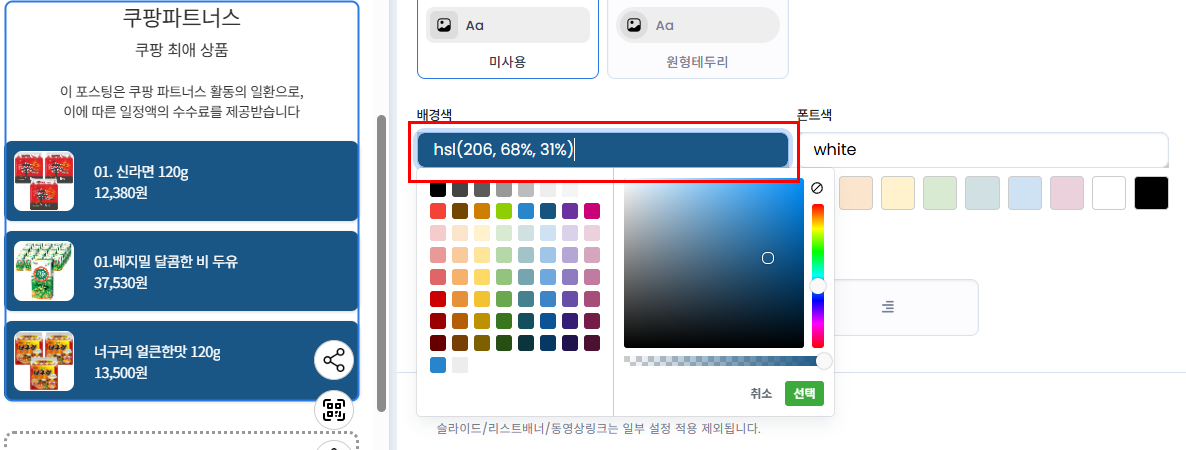
Task: Click the 신라면 product thumbnail
Action: coord(44,181)
